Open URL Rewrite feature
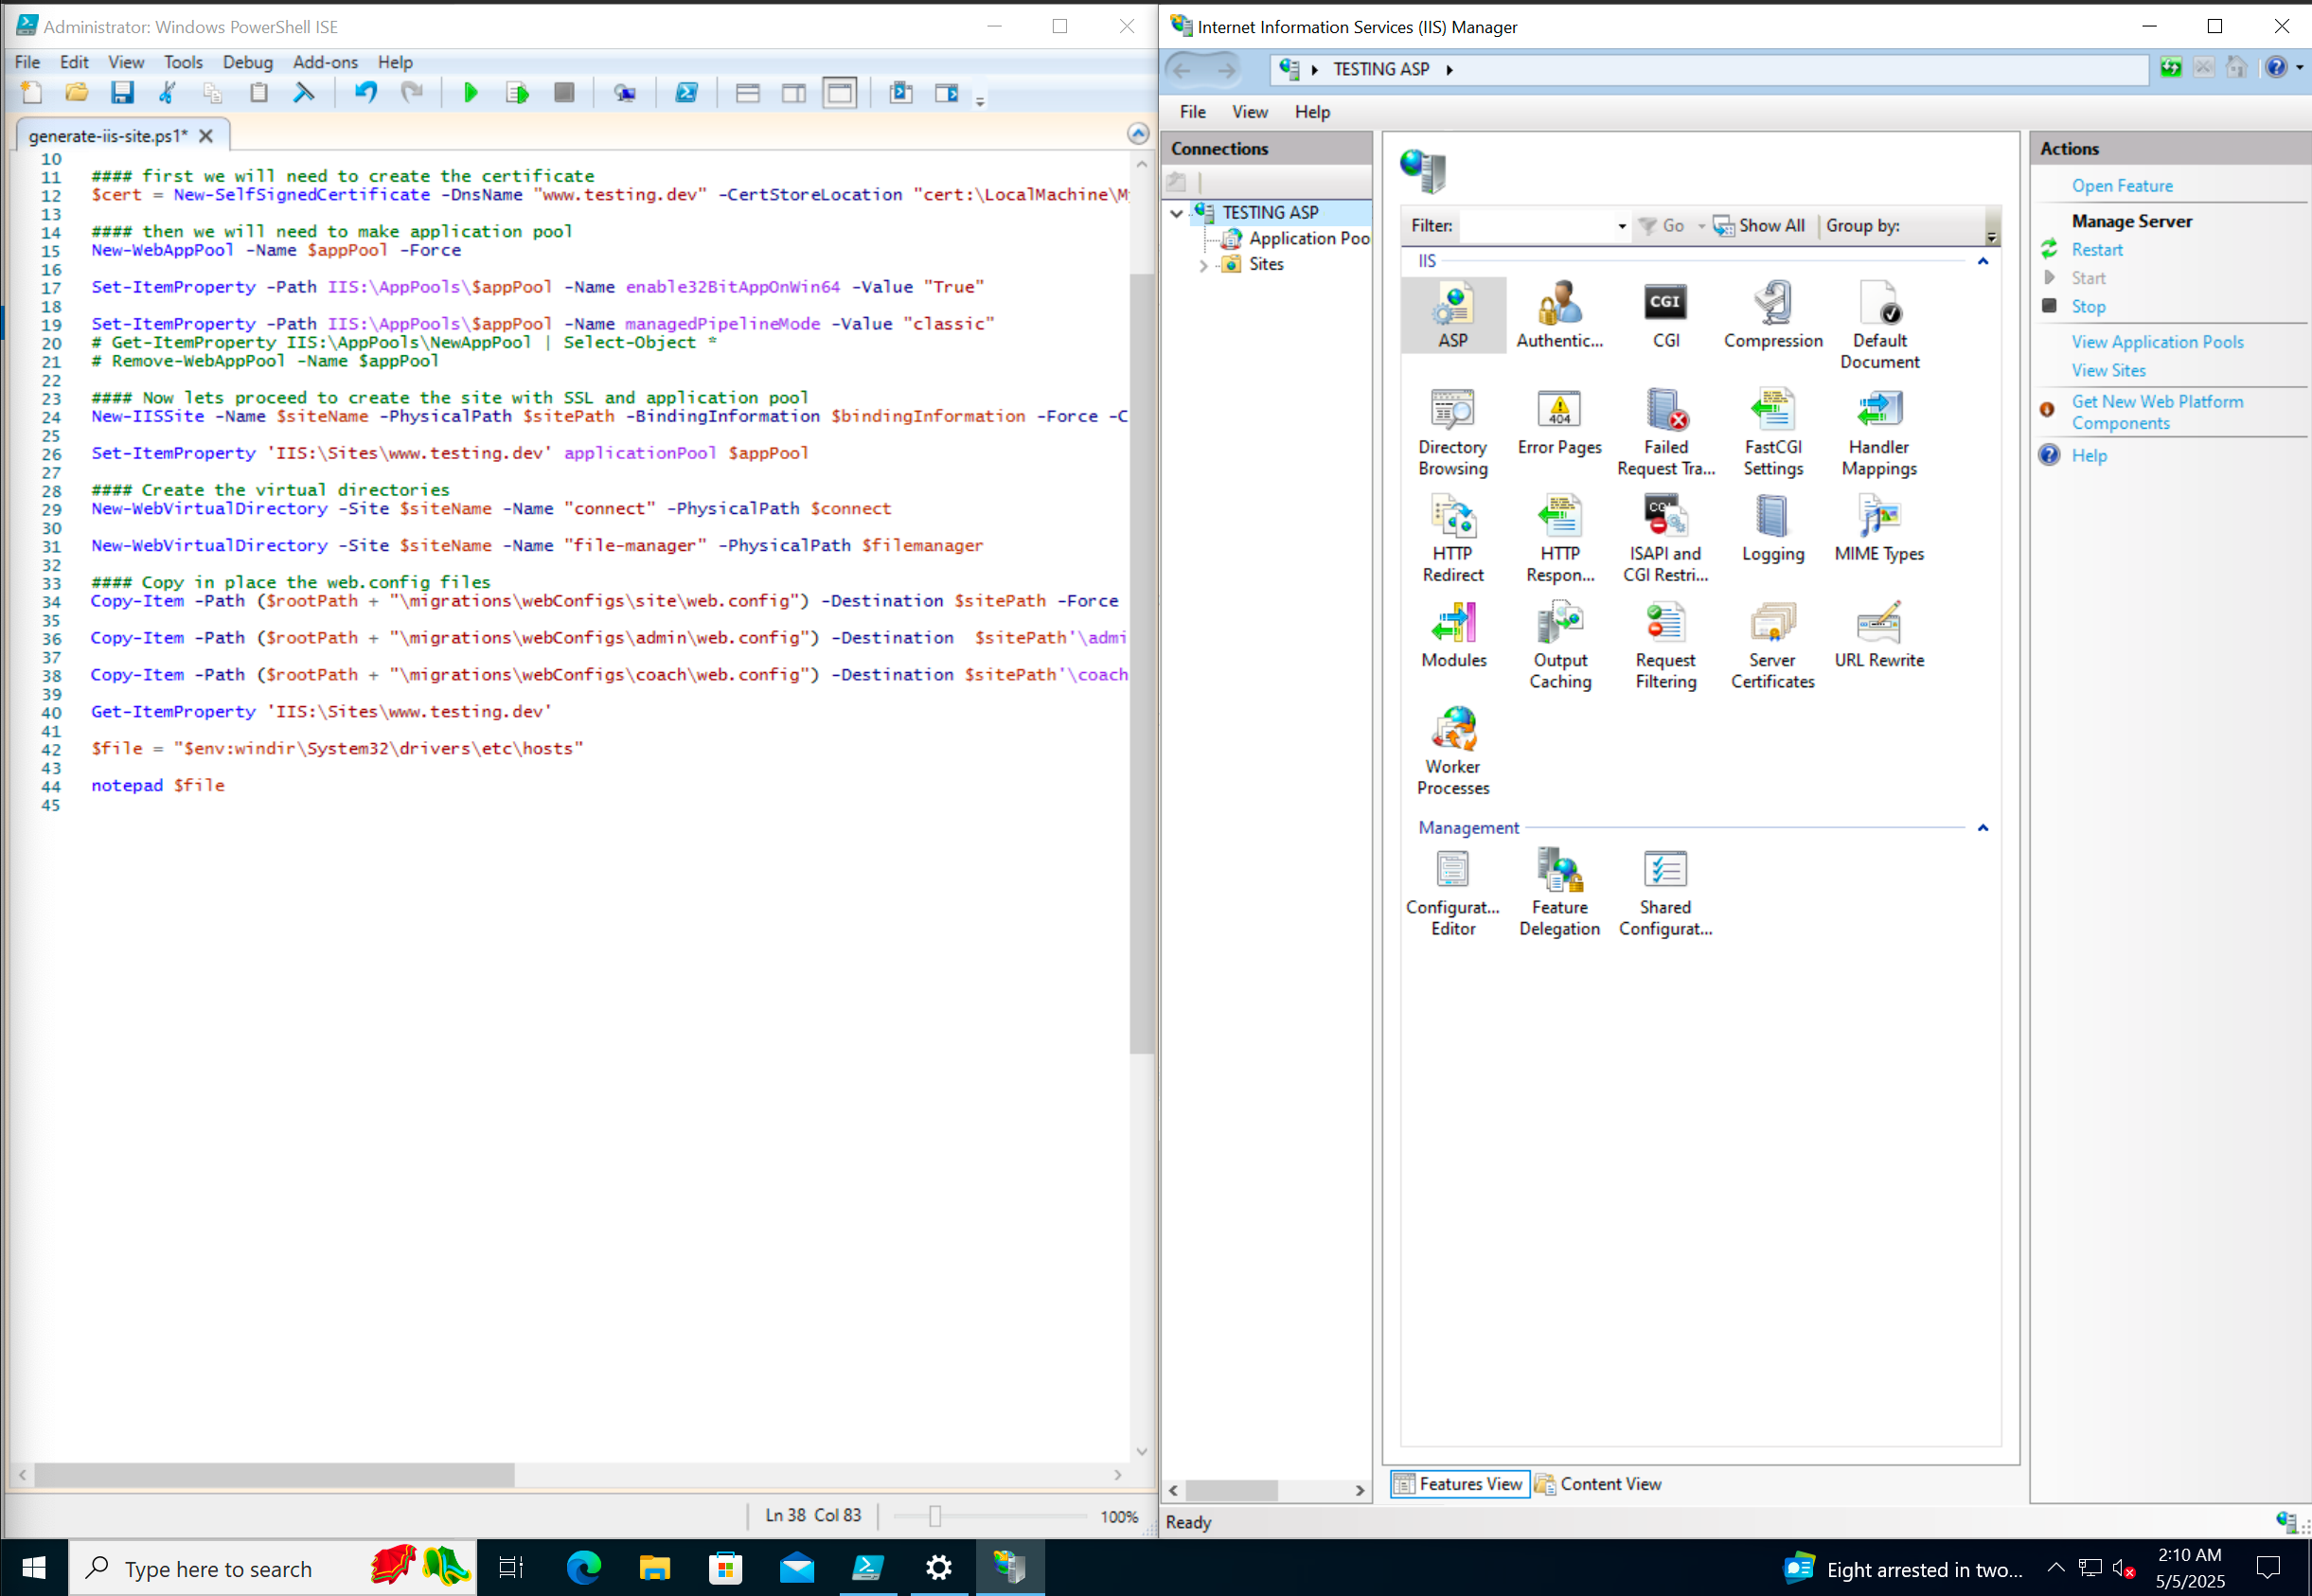 coord(1879,635)
